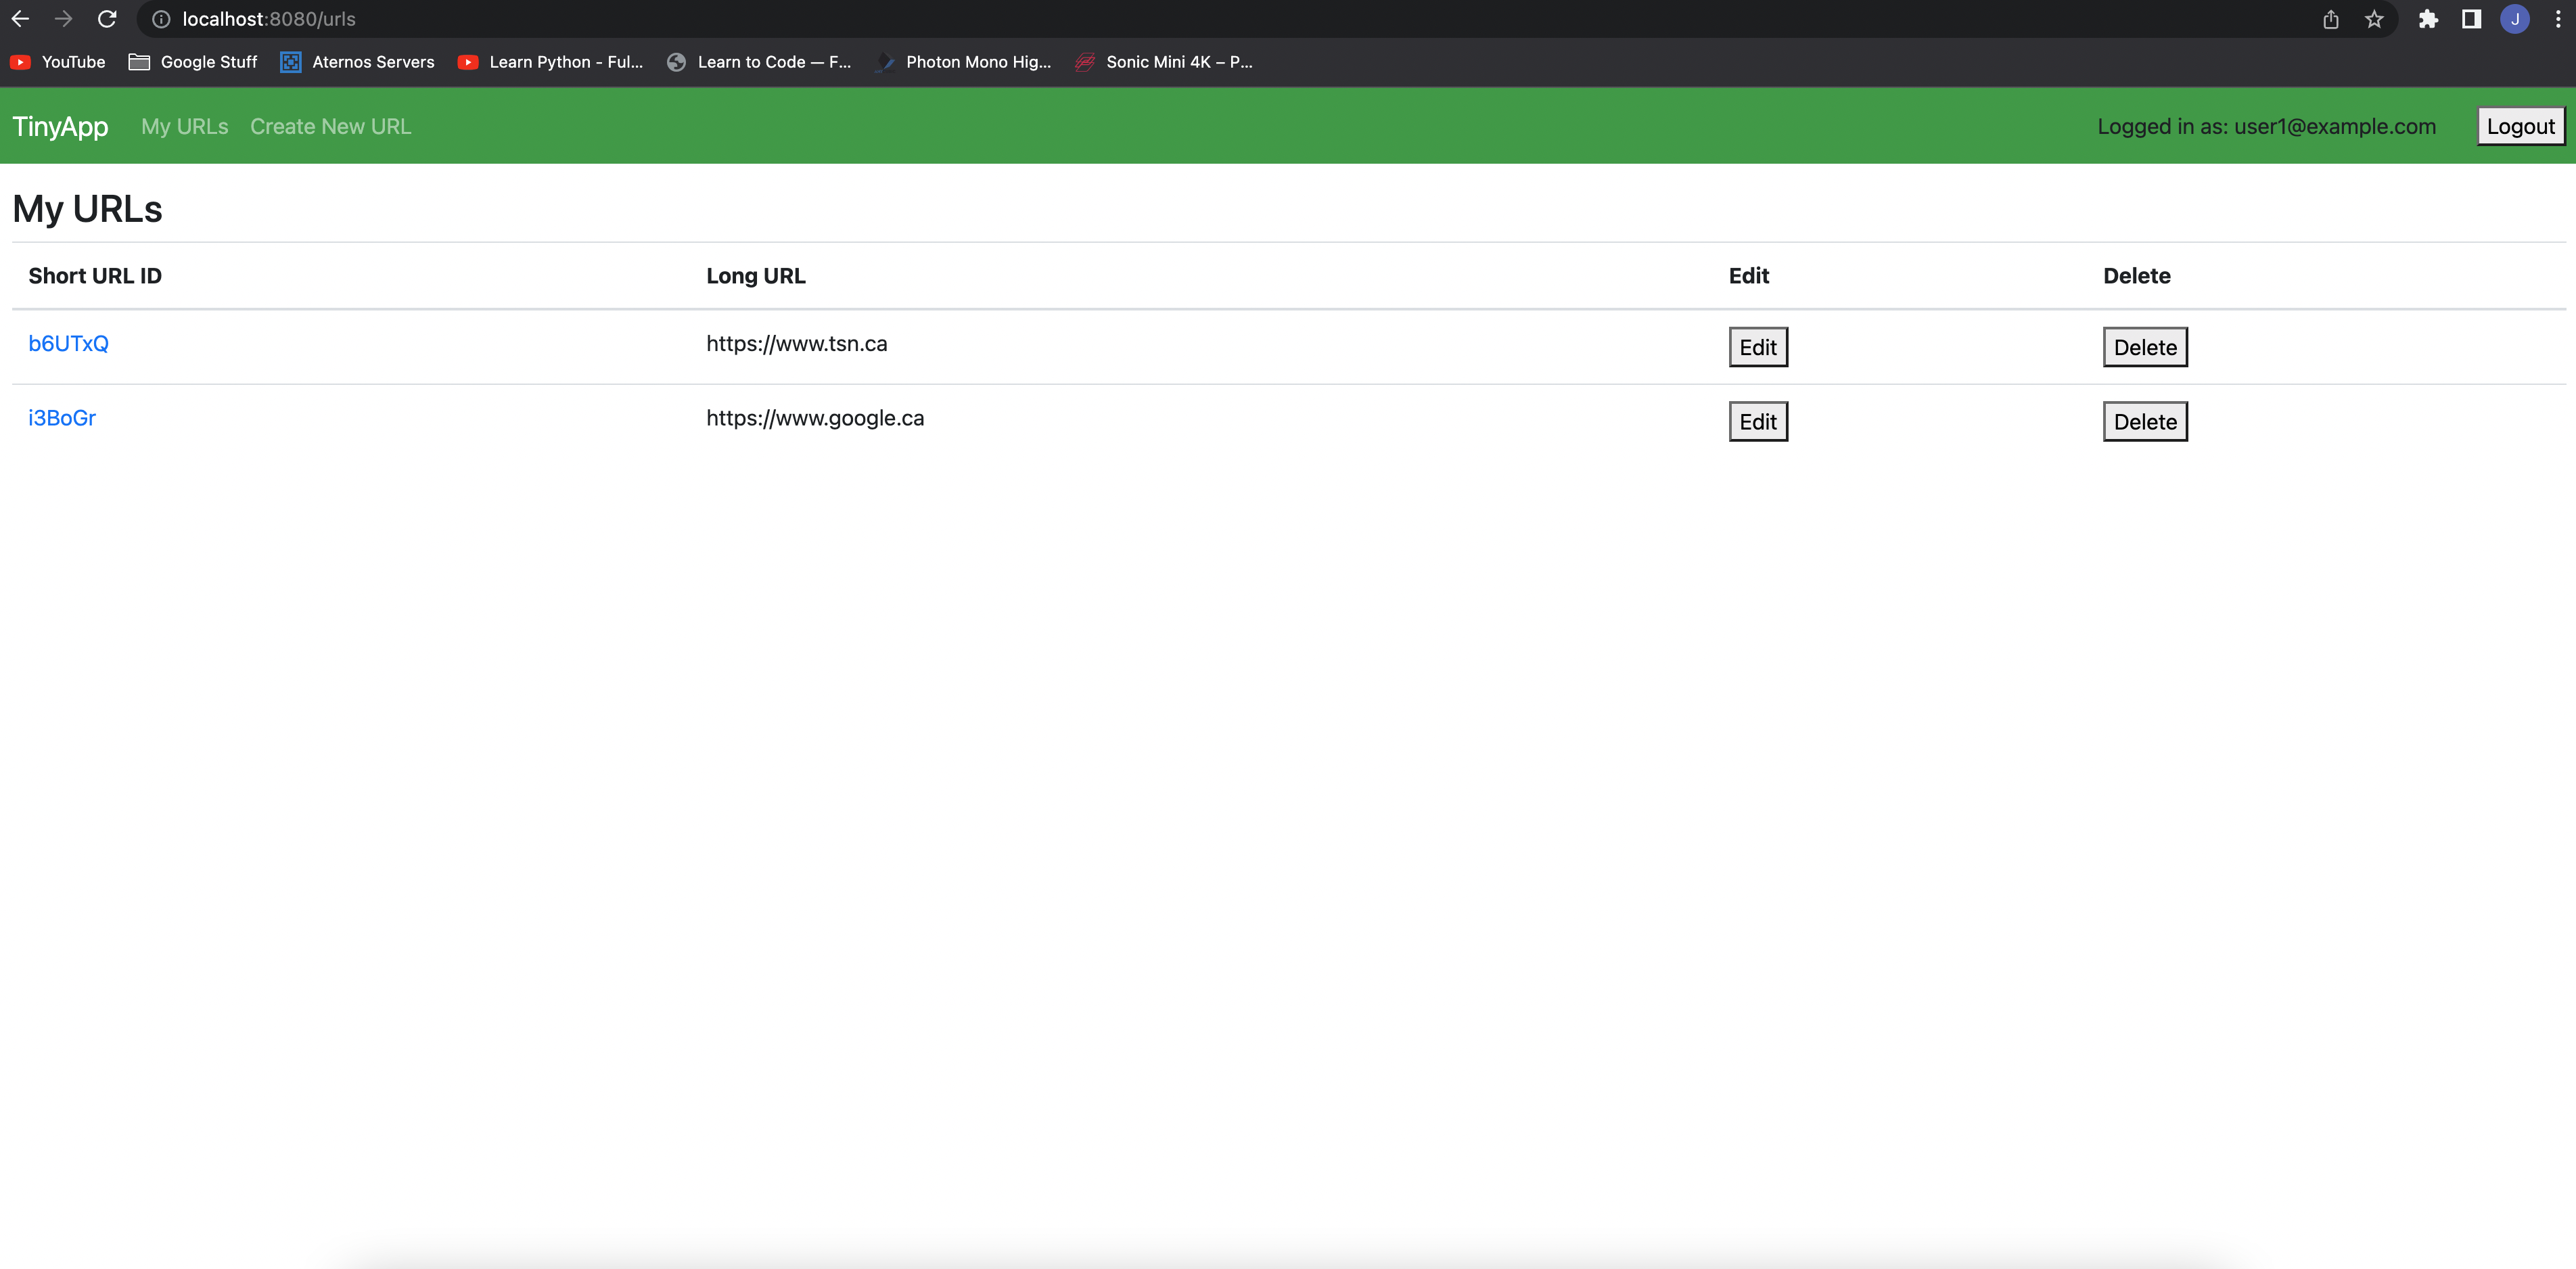Open Chrome three-dot menu
Viewport: 2576px width, 1269px height.
[2558, 19]
